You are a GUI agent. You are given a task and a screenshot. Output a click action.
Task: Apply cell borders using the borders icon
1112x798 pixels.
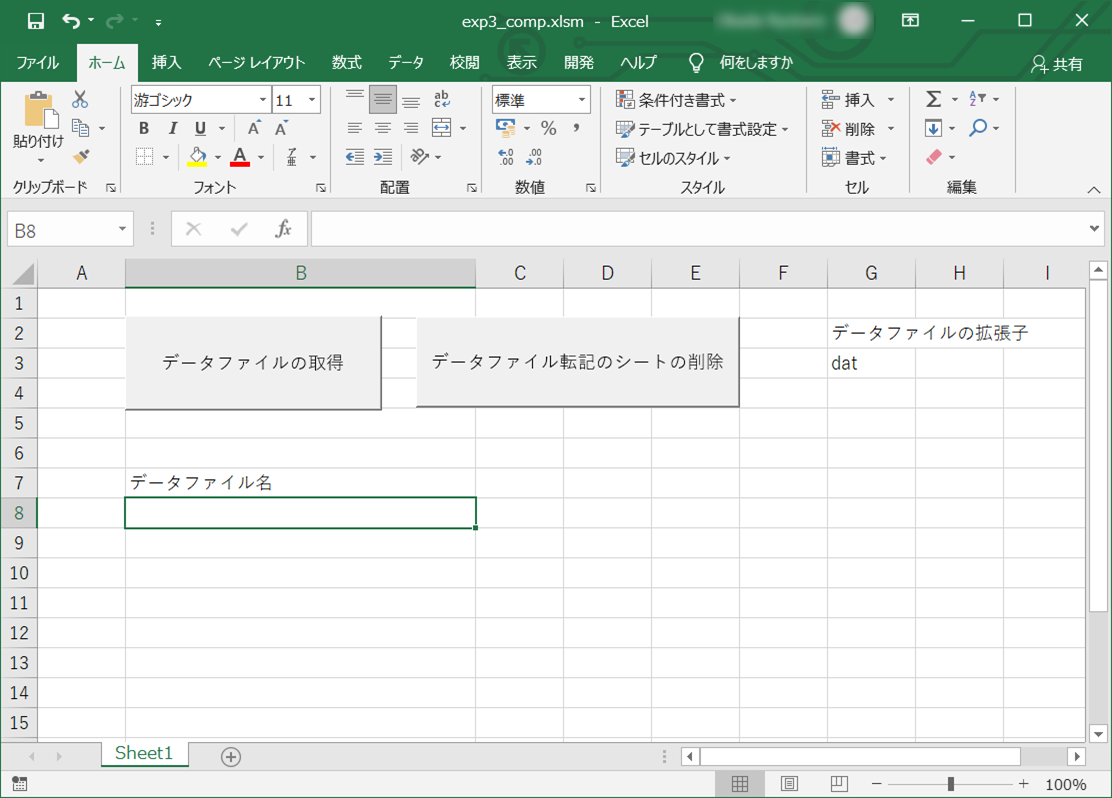(145, 157)
